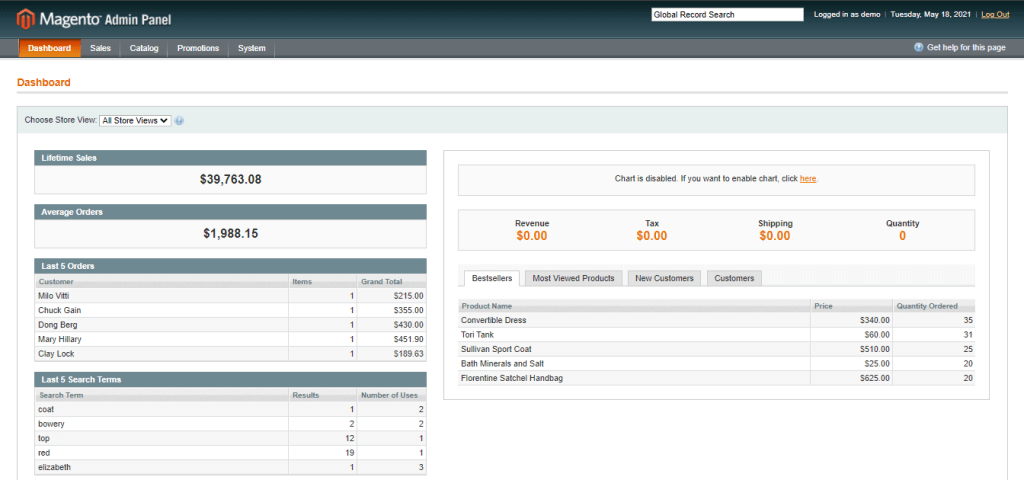Screen dimensions: 1024x480
Task: Click the 'coat' search term
Action: (46, 409)
